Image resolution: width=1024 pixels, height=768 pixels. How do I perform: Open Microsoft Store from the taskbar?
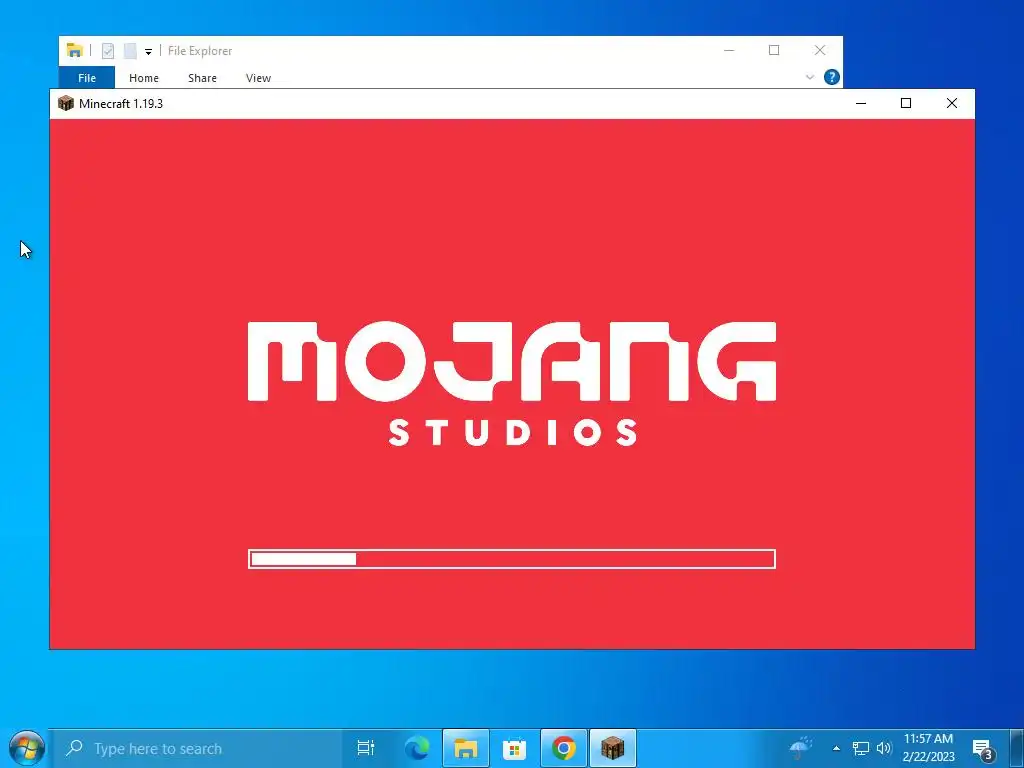click(515, 748)
